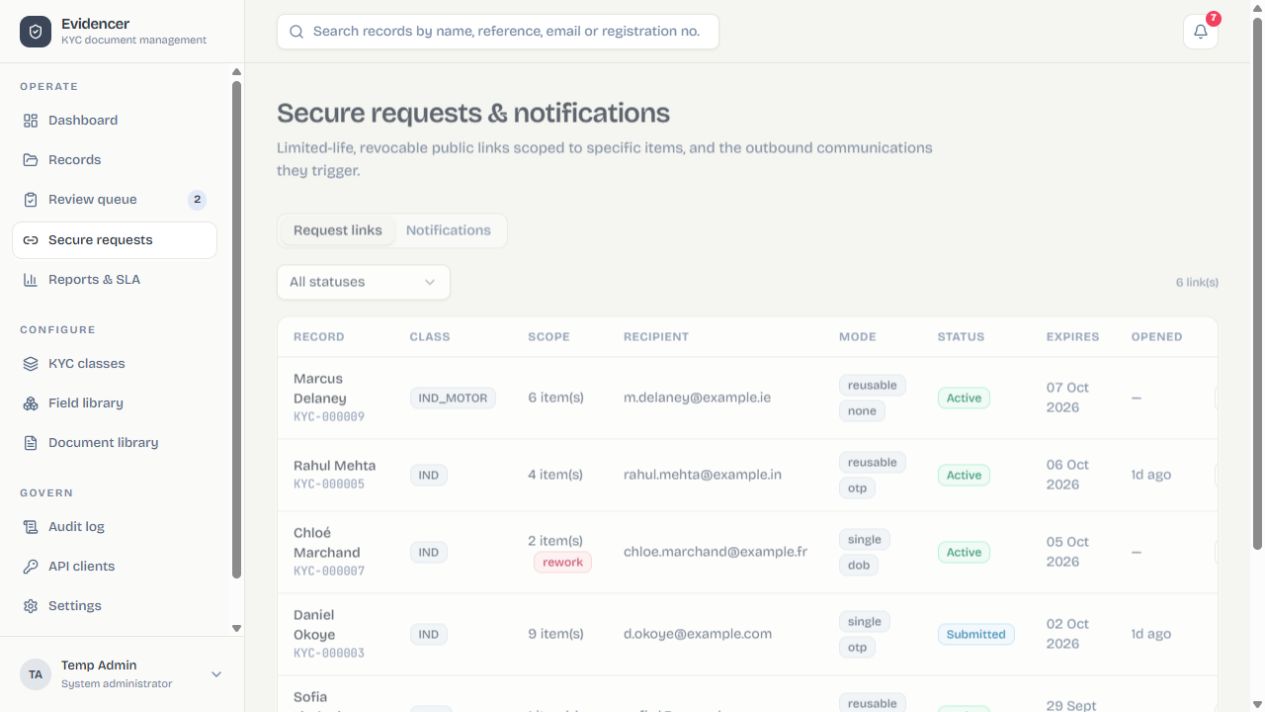Click the RECORD column header
The width and height of the screenshot is (1265, 712).
coord(319,337)
